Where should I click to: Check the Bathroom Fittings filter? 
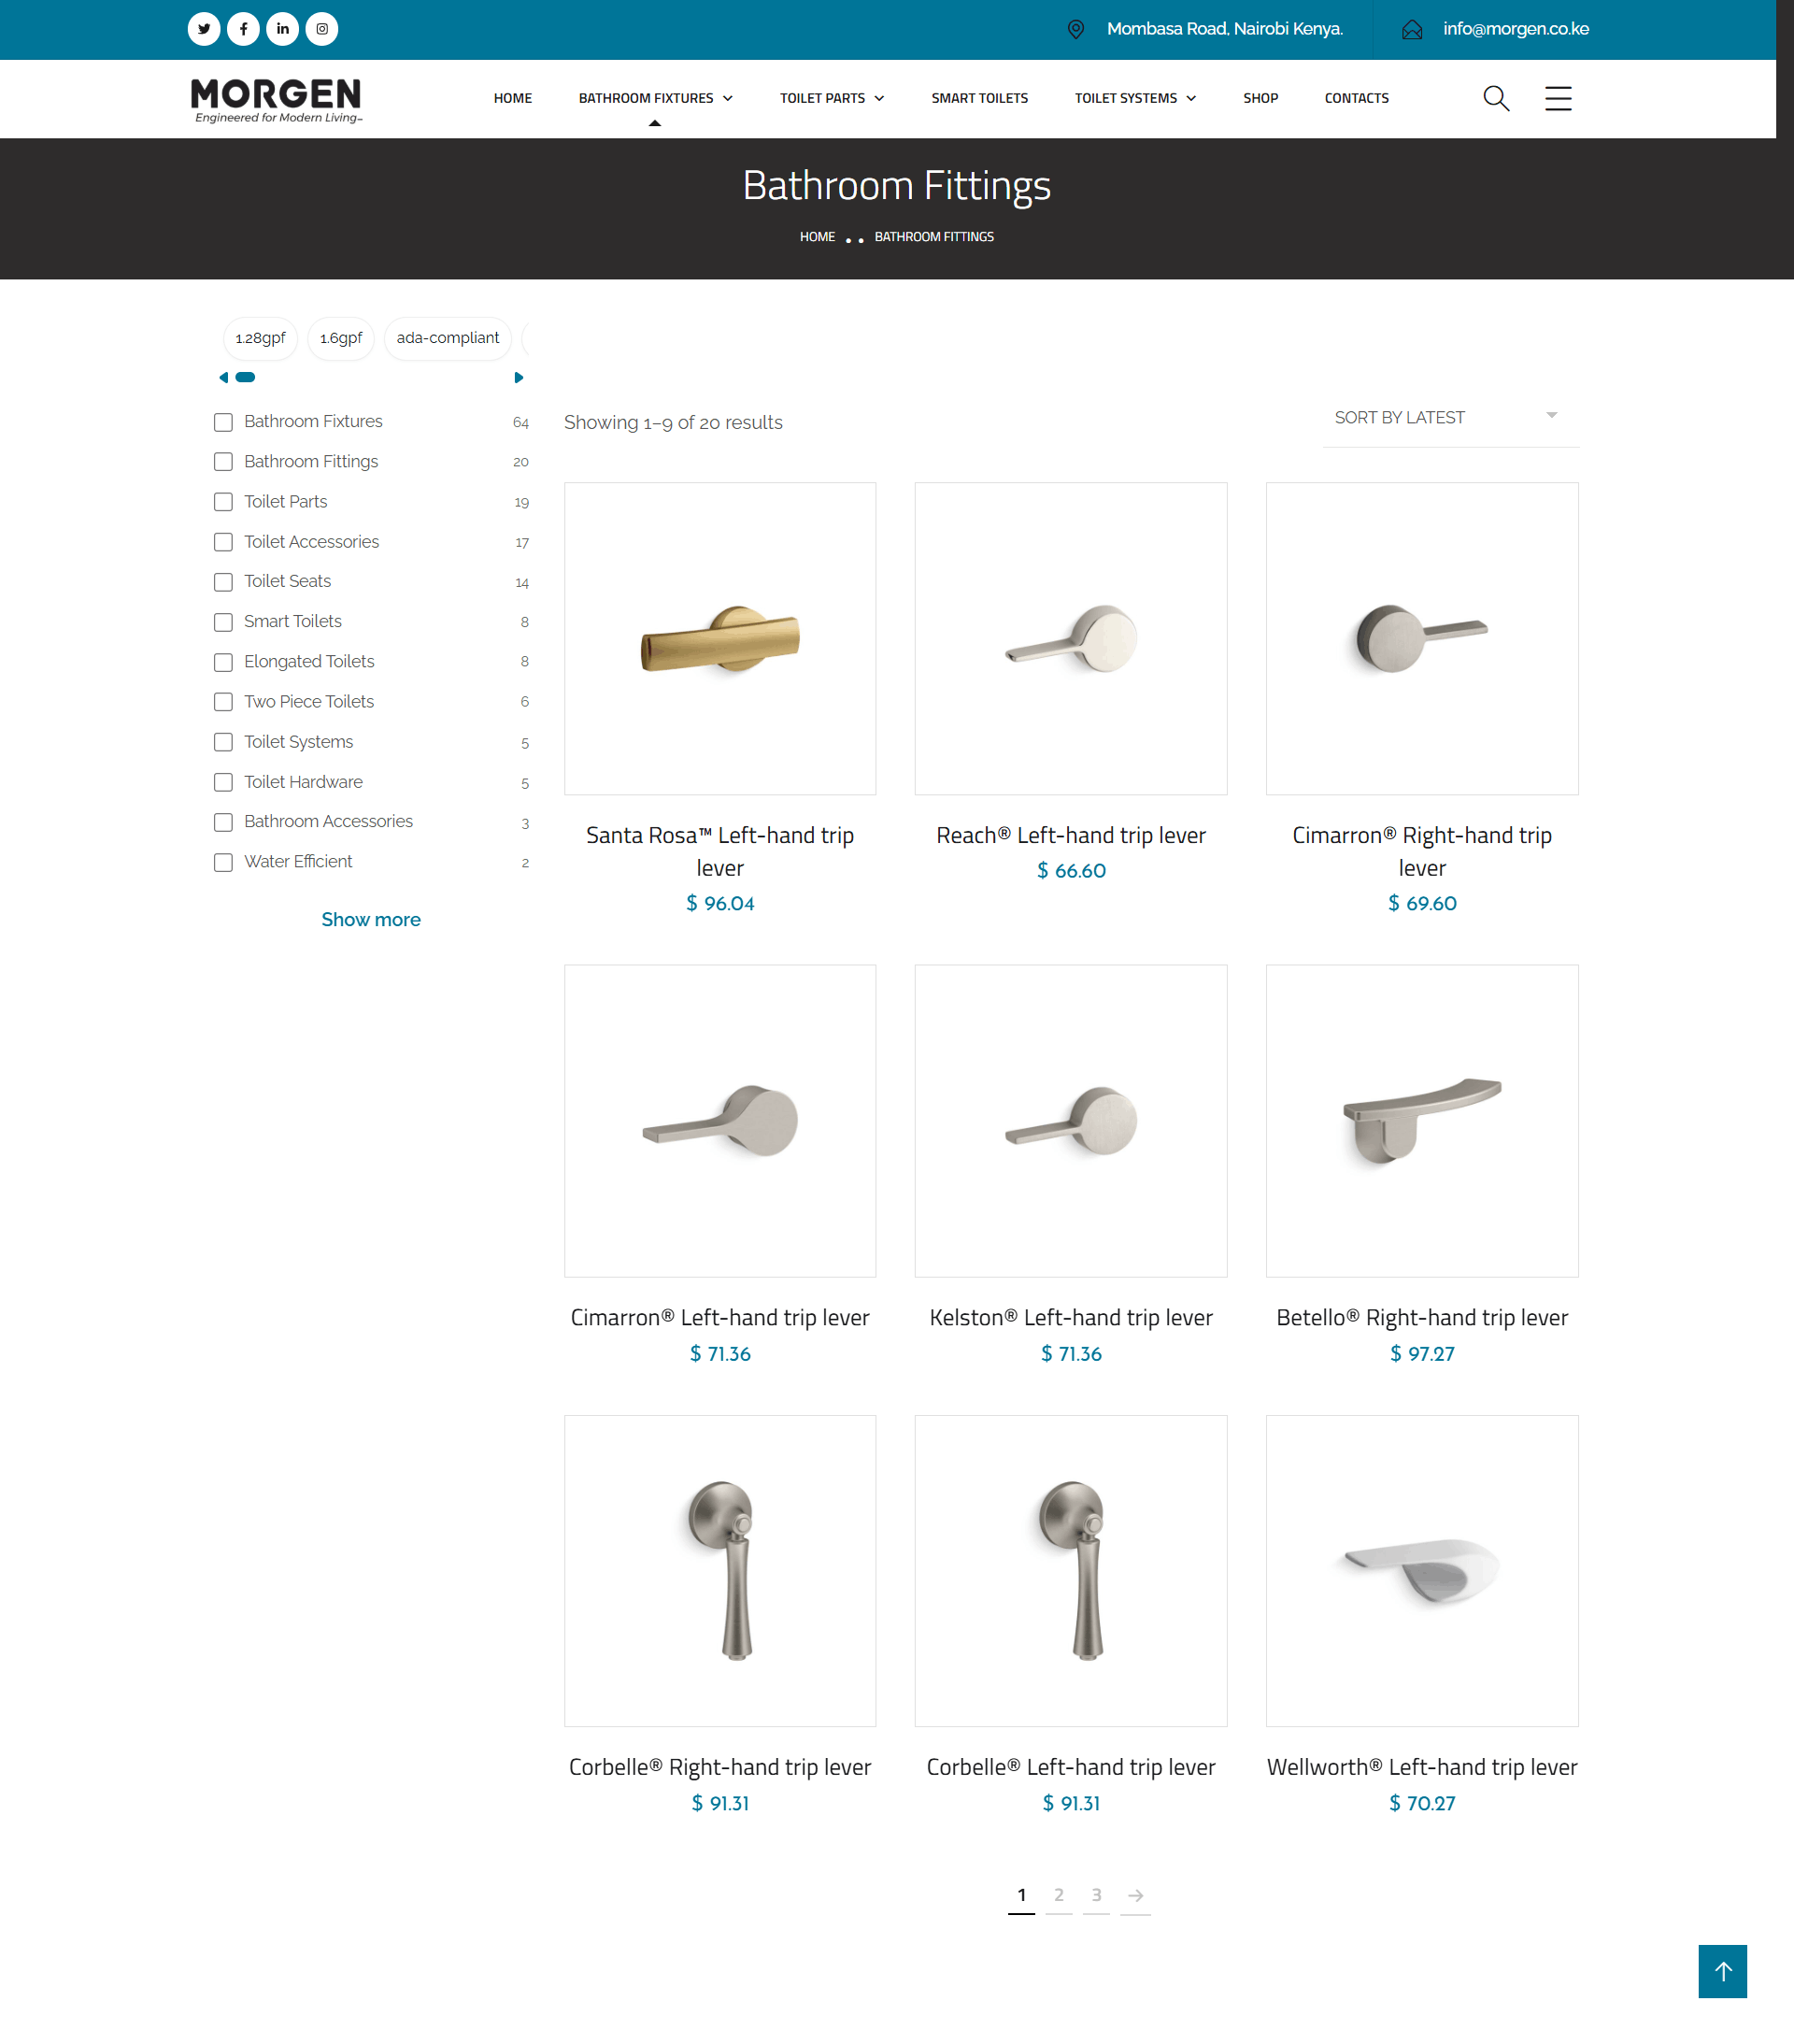223,462
